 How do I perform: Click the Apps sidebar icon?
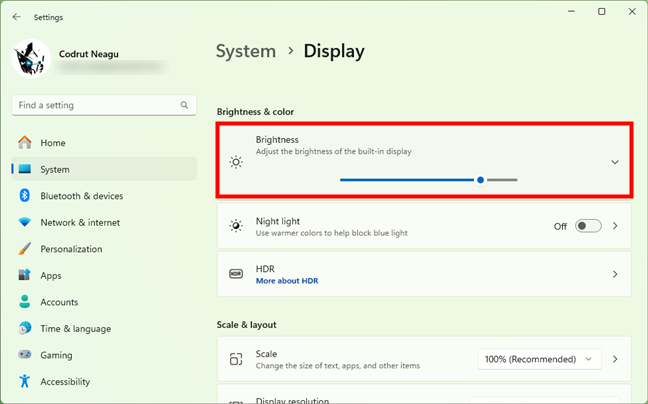(x=25, y=275)
